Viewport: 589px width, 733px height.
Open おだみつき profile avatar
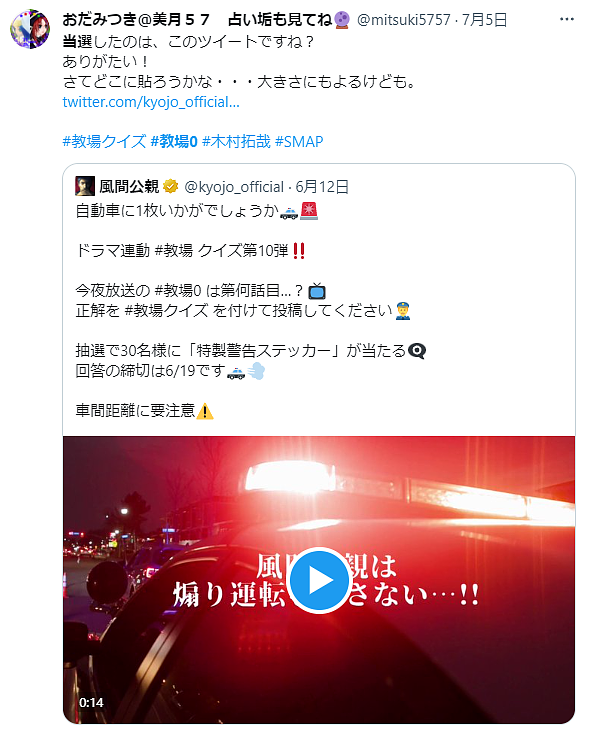coord(30,29)
